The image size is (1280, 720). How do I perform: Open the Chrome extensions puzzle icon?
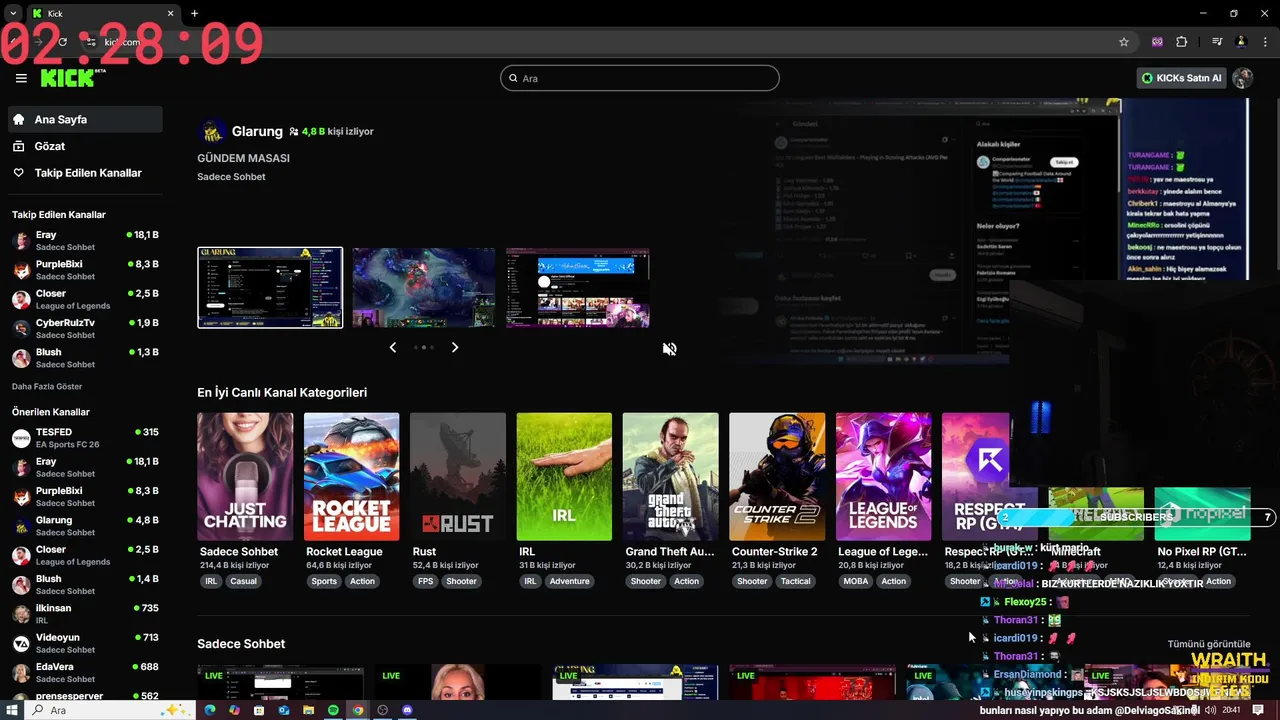point(1182,42)
